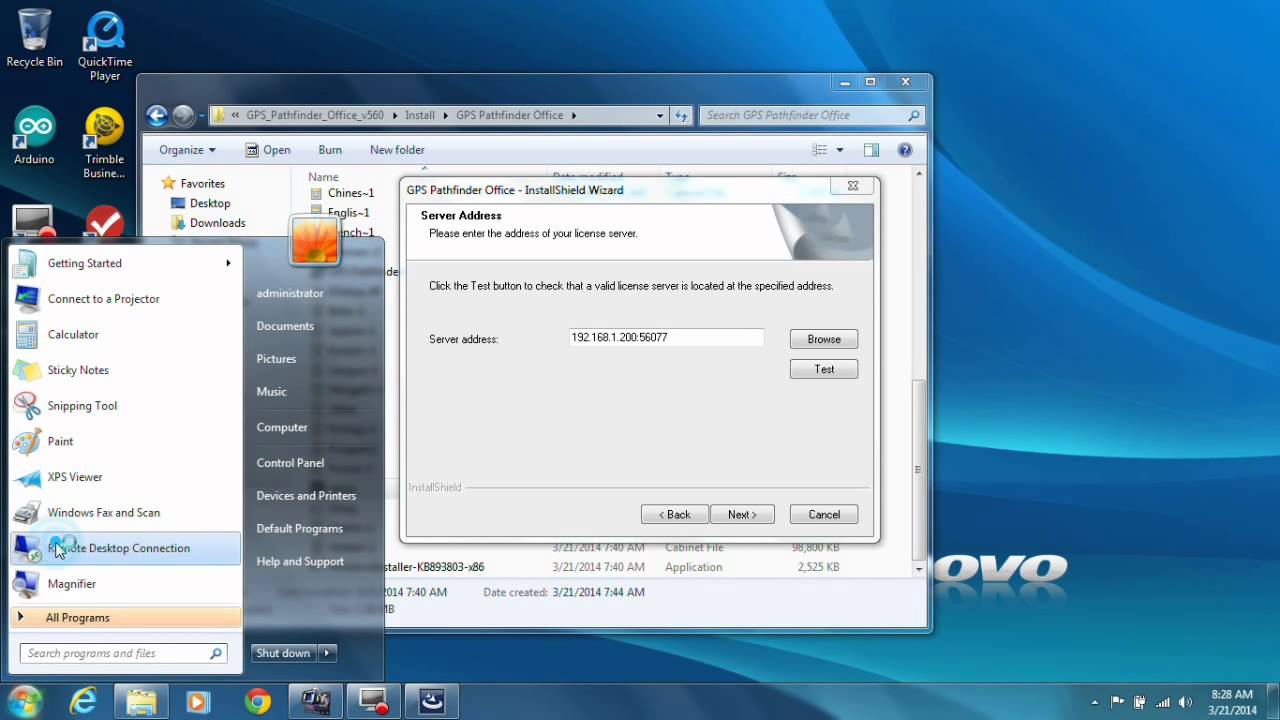Open XPS Viewer

coord(125,477)
